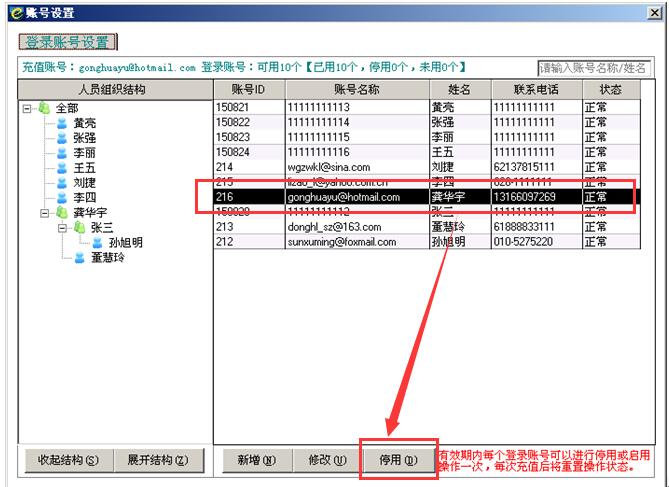
Task: Click the person icon next to 王五
Action: tap(62, 168)
